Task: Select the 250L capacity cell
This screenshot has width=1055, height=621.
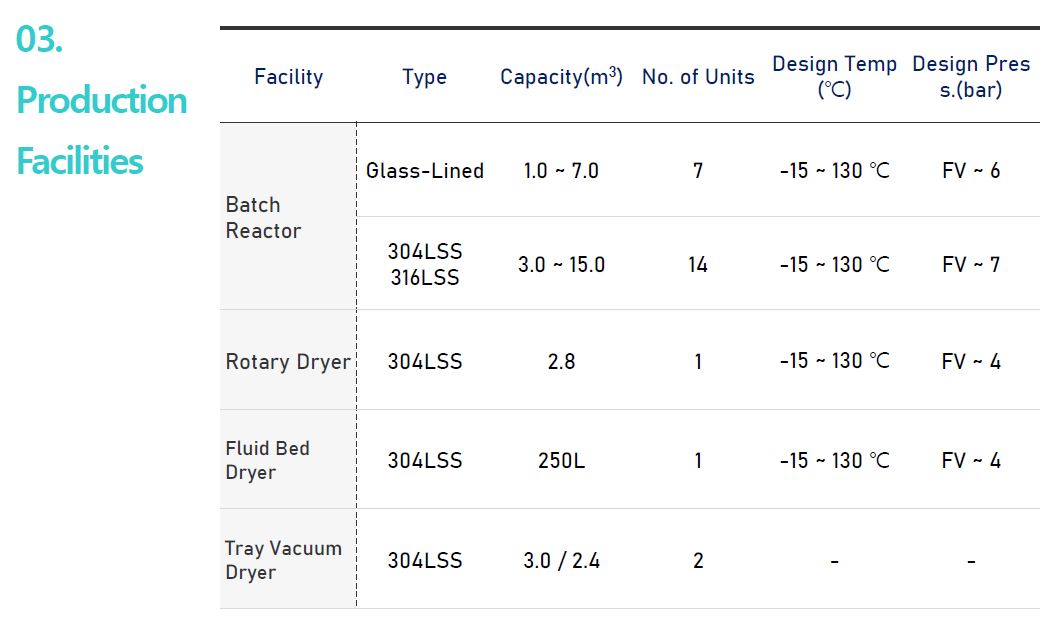Action: pos(561,461)
